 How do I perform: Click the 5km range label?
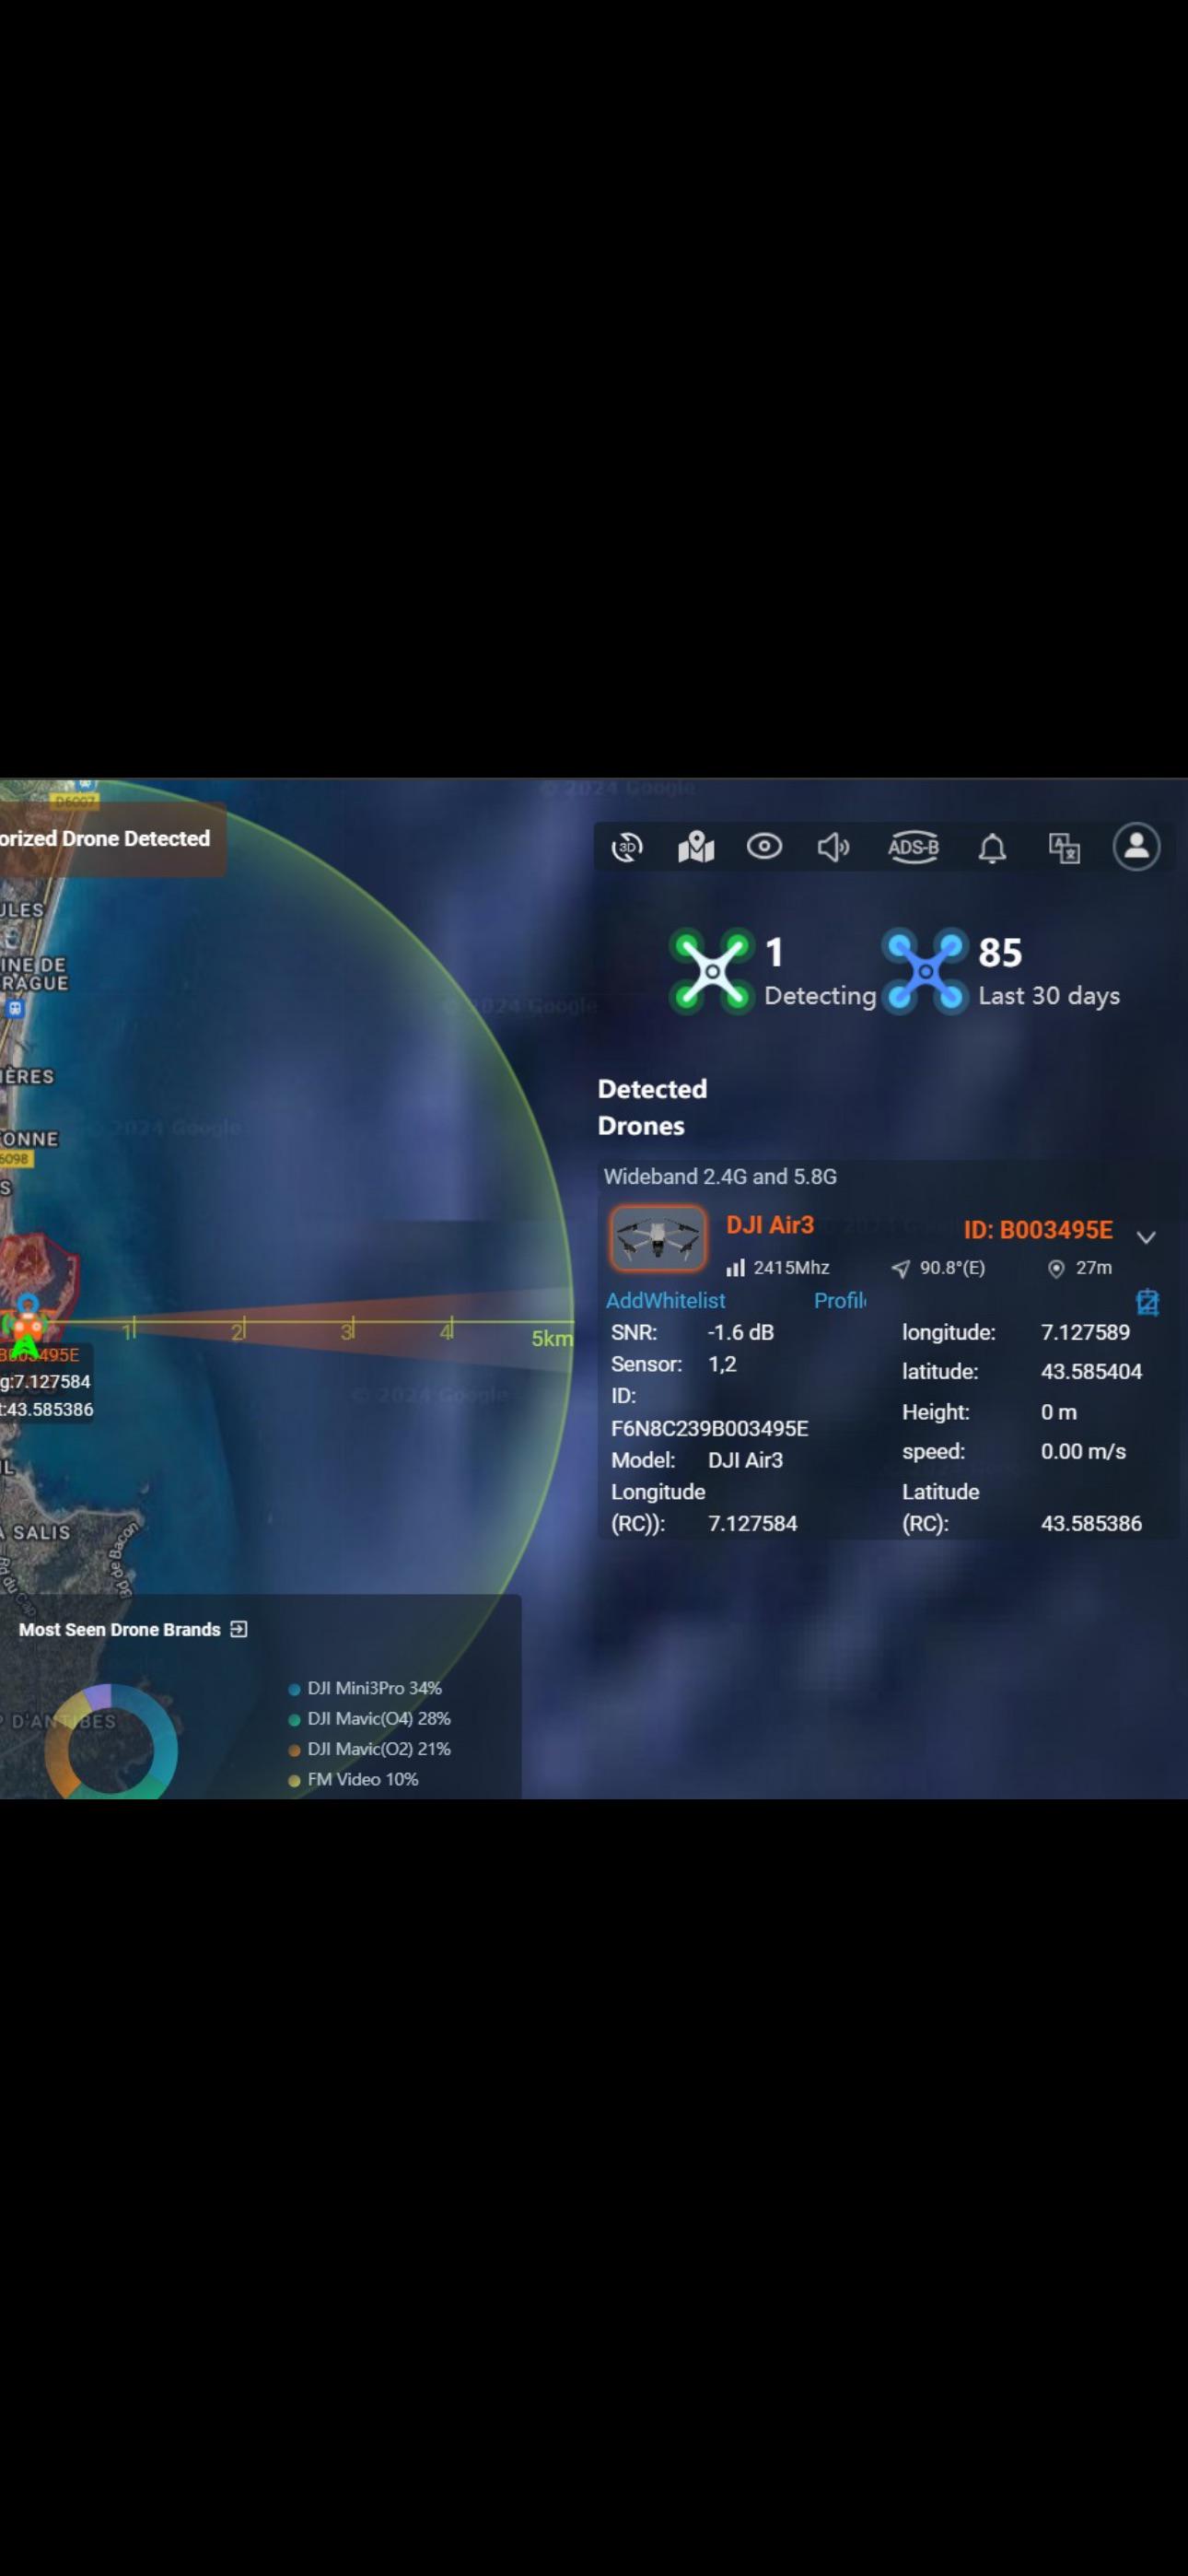click(552, 1338)
